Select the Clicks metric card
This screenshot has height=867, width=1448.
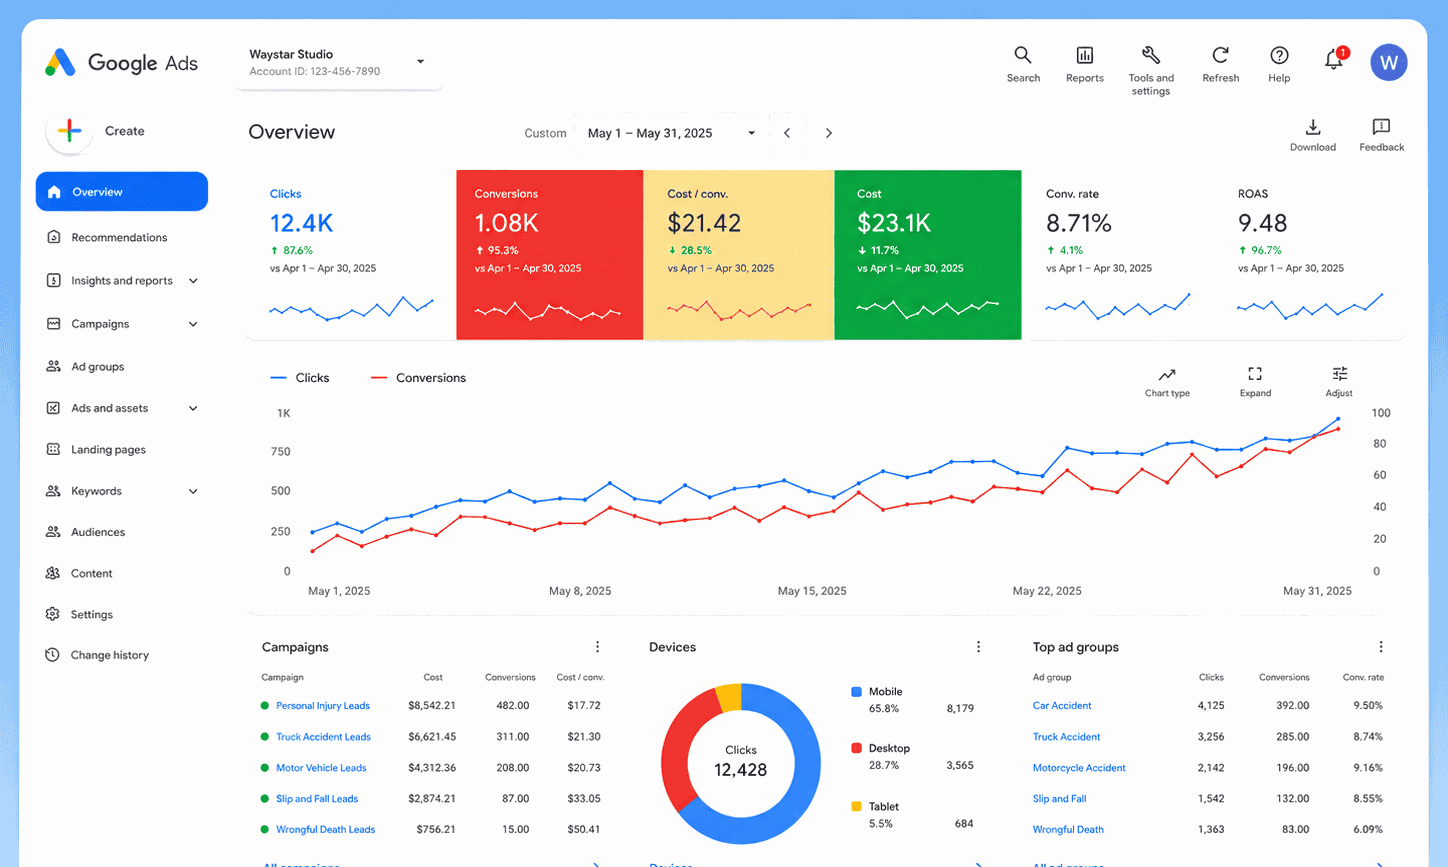tap(351, 255)
